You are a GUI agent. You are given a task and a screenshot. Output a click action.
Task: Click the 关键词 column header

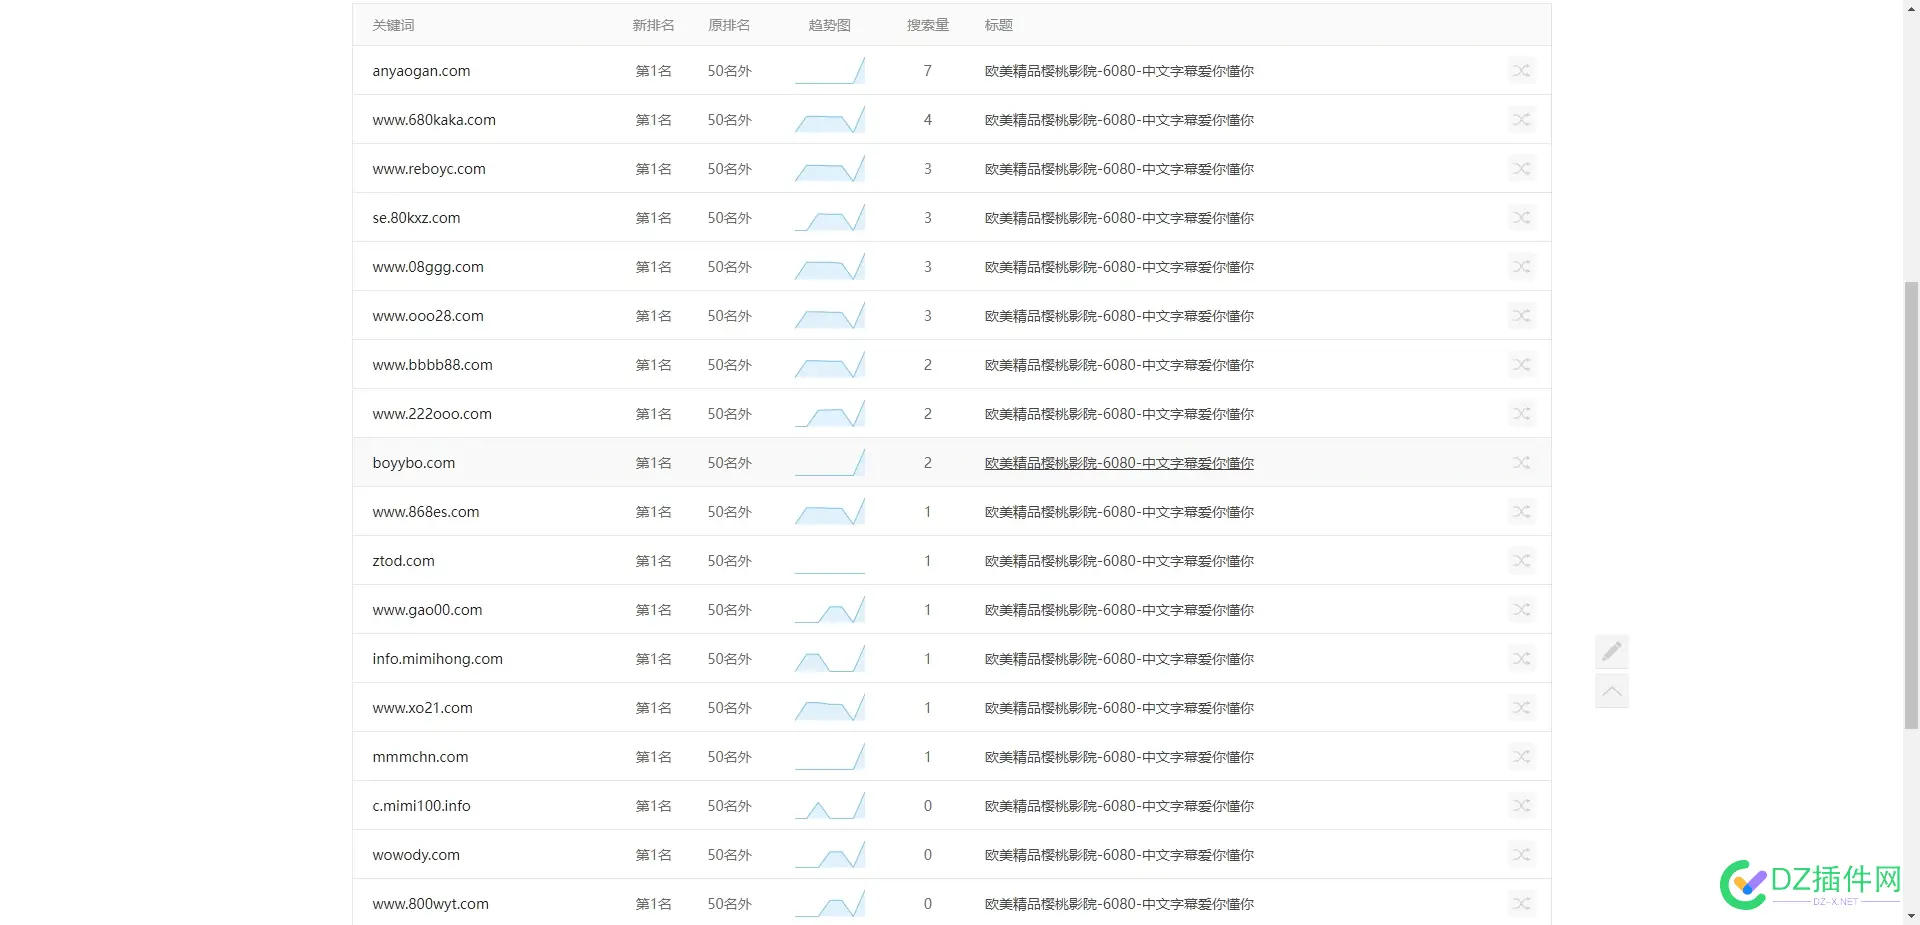[392, 25]
